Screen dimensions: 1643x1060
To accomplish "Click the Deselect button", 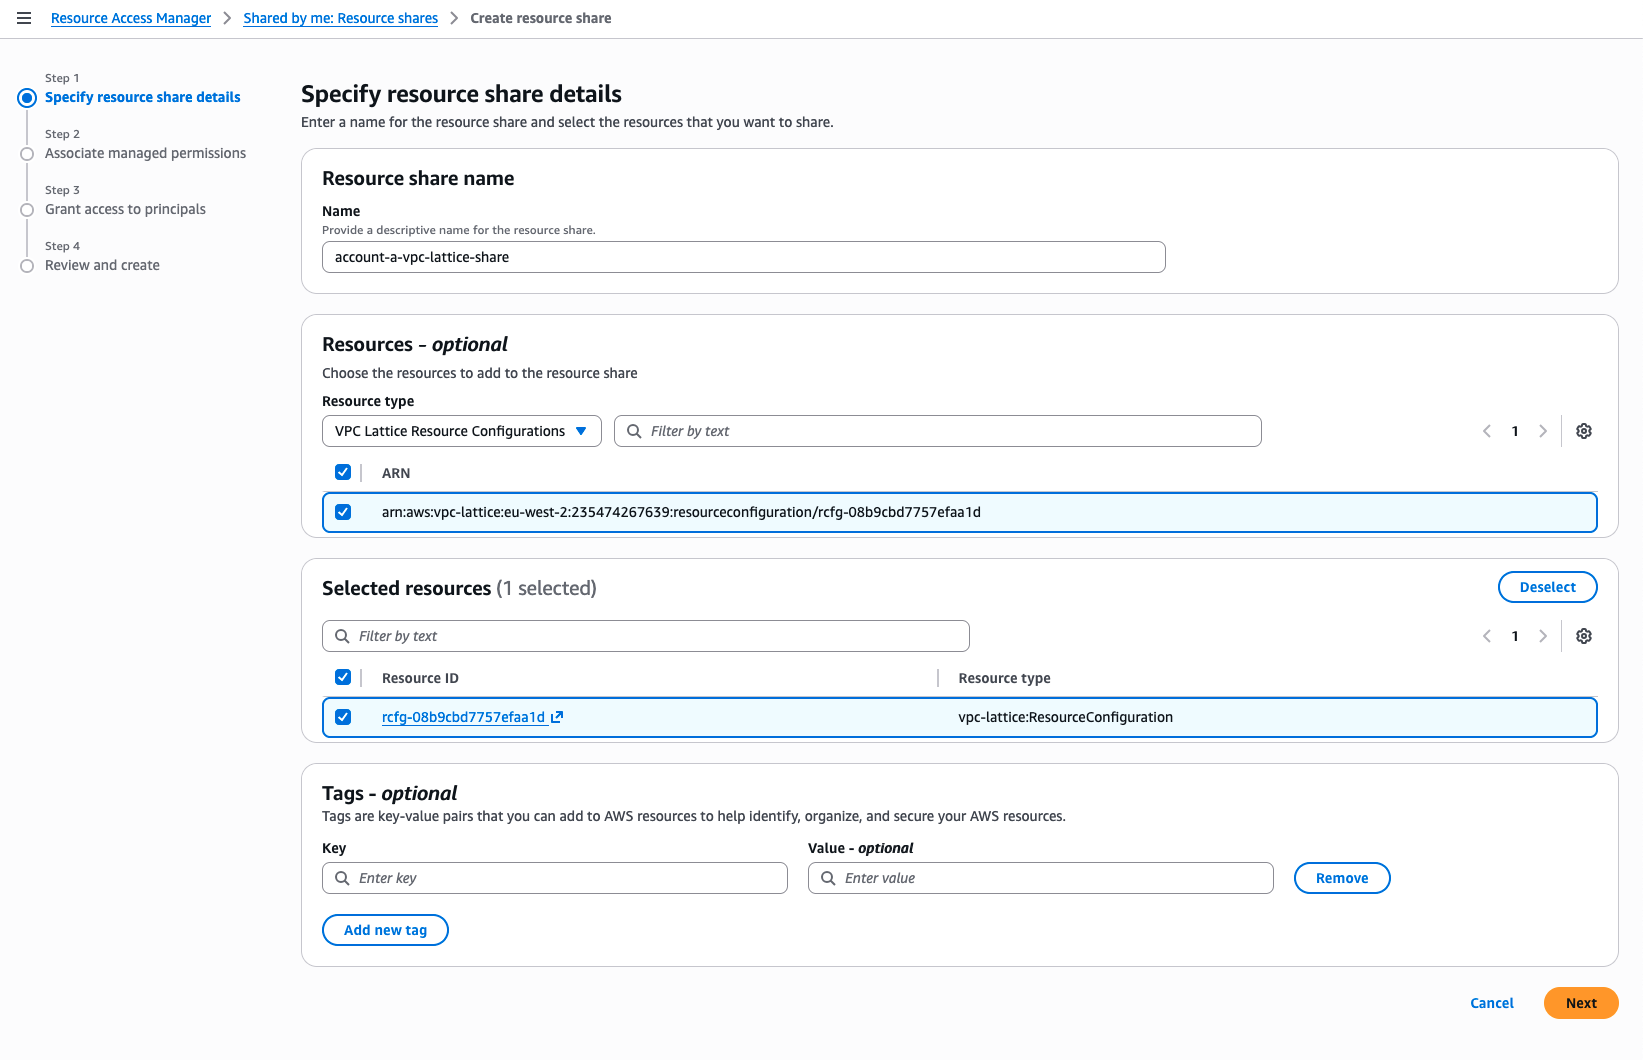I will tap(1546, 587).
